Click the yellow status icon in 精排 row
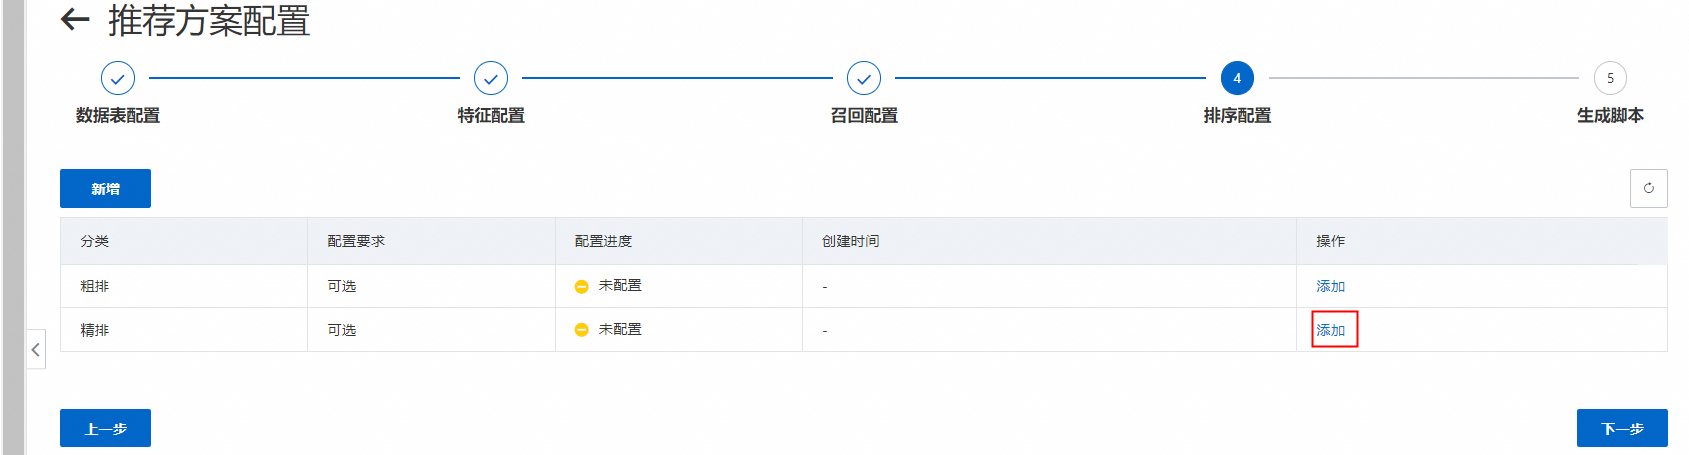This screenshot has height=455, width=1689. coord(581,330)
